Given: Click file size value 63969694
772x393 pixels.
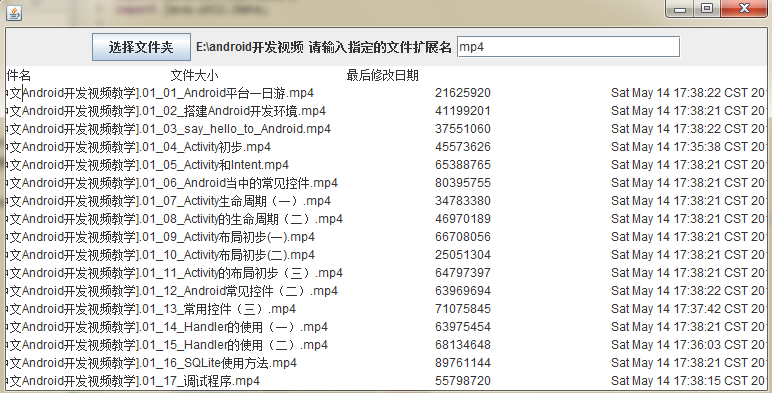Looking at the screenshot, I should tap(463, 291).
